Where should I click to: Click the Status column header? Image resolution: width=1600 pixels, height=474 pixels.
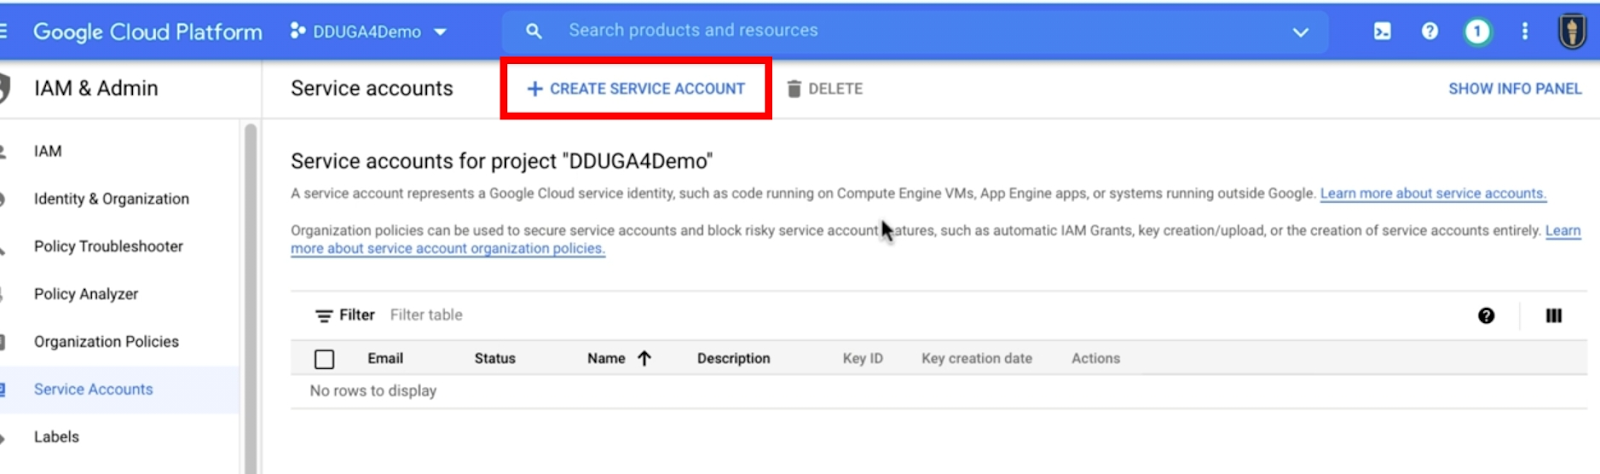point(495,358)
